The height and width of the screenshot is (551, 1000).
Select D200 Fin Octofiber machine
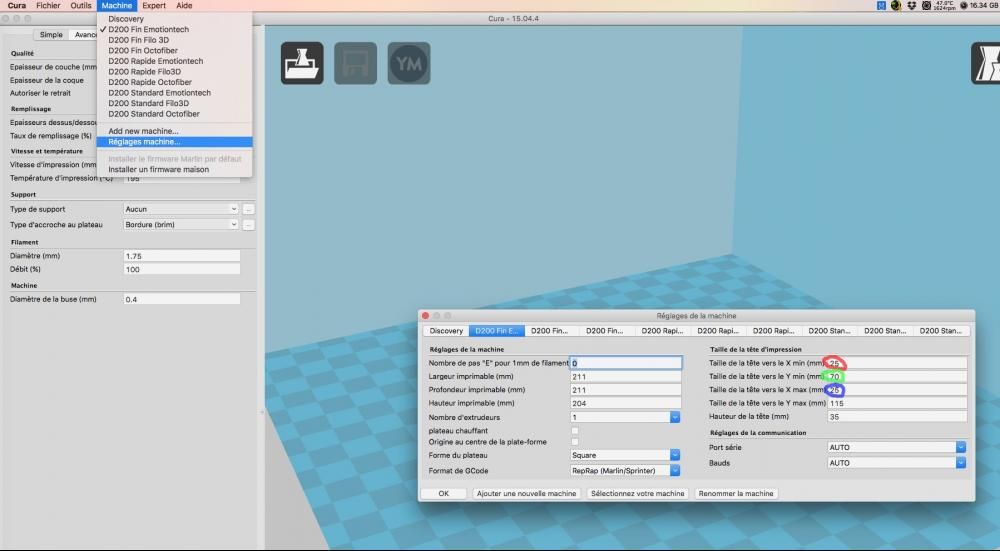coord(175,50)
